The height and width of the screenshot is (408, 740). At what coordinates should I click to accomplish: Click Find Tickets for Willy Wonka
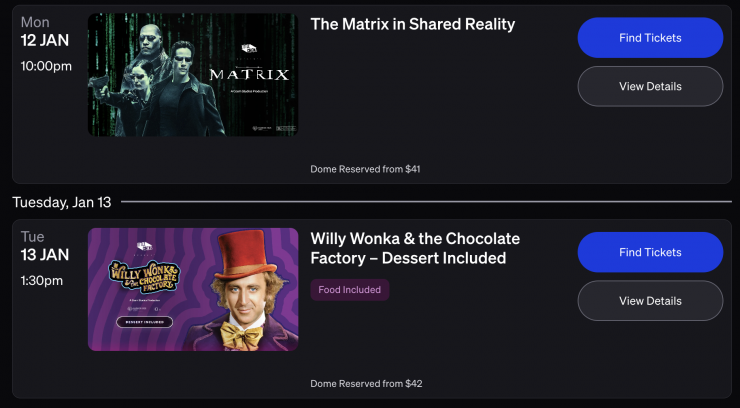(x=650, y=252)
